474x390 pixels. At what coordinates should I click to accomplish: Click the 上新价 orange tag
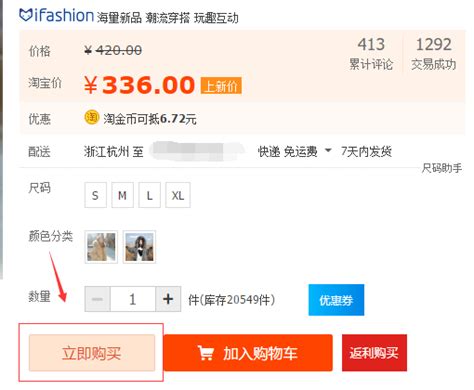(x=221, y=86)
